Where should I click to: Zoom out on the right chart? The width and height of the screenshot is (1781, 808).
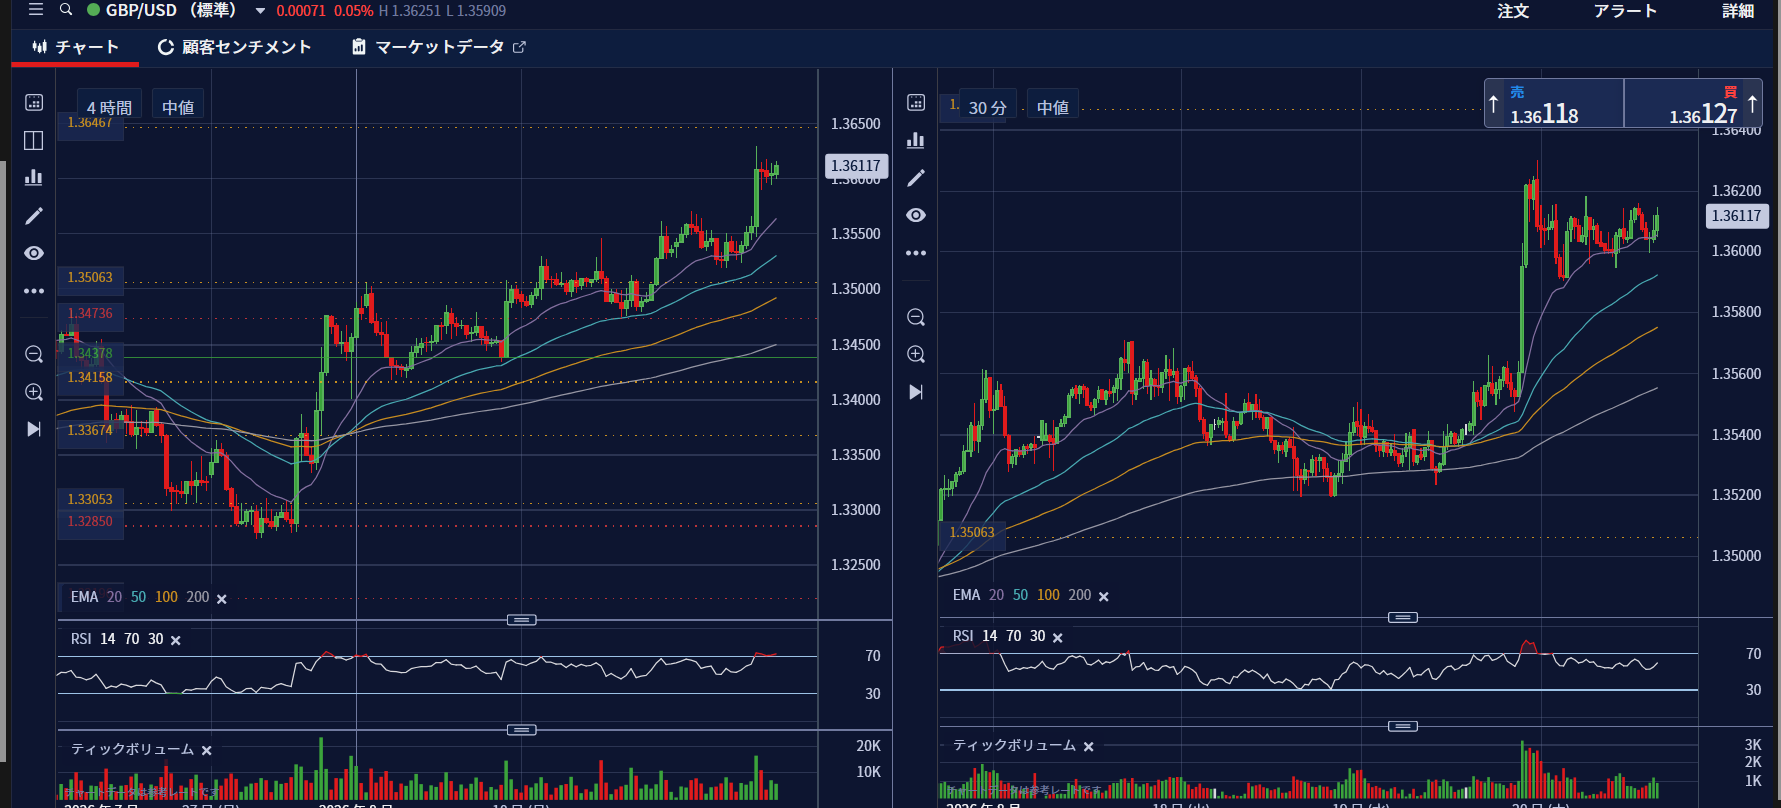[x=916, y=317]
